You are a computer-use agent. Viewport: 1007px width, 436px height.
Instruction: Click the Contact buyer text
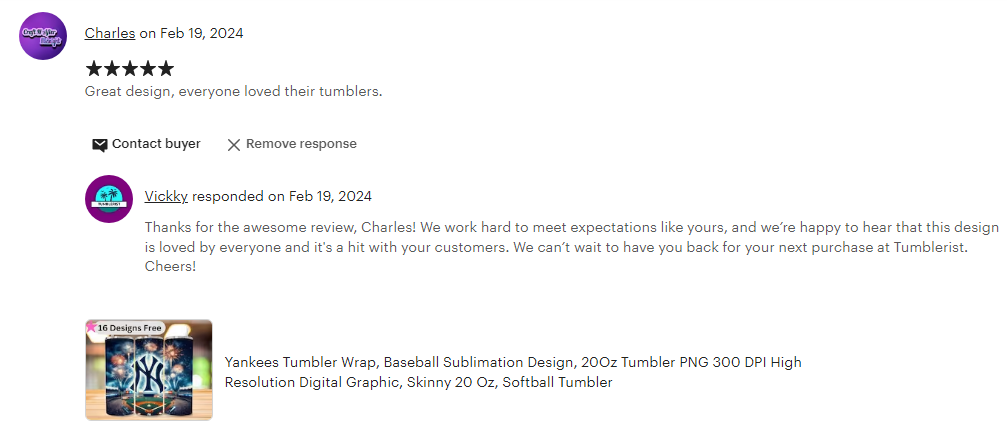pos(156,144)
